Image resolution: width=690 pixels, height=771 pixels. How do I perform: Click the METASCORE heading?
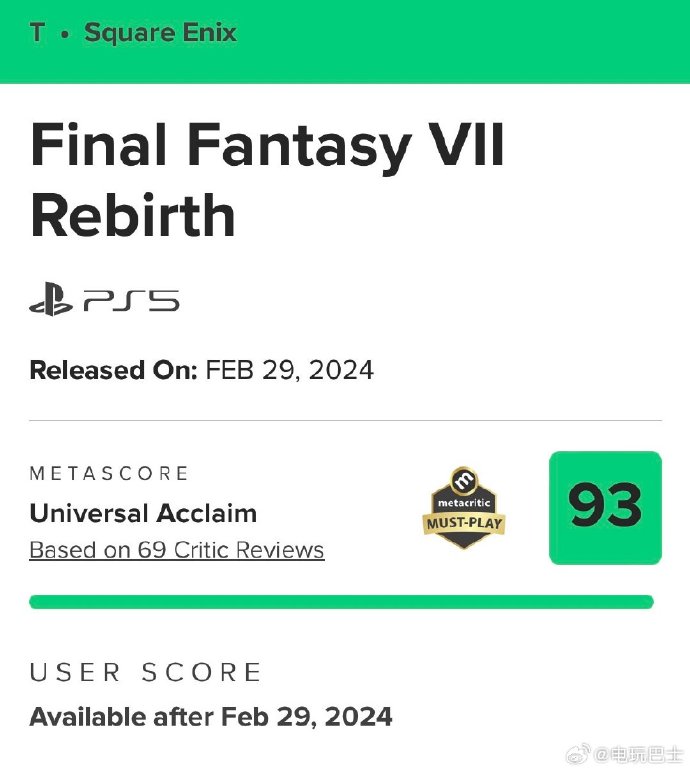(x=109, y=474)
